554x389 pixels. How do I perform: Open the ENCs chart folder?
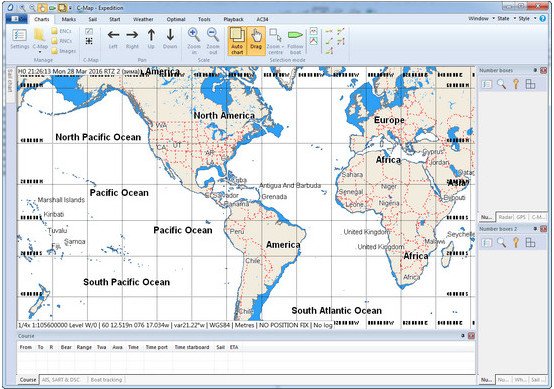(61, 31)
